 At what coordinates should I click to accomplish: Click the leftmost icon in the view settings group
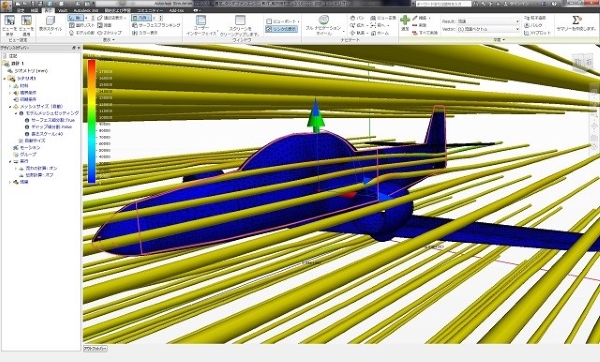(x=9, y=20)
